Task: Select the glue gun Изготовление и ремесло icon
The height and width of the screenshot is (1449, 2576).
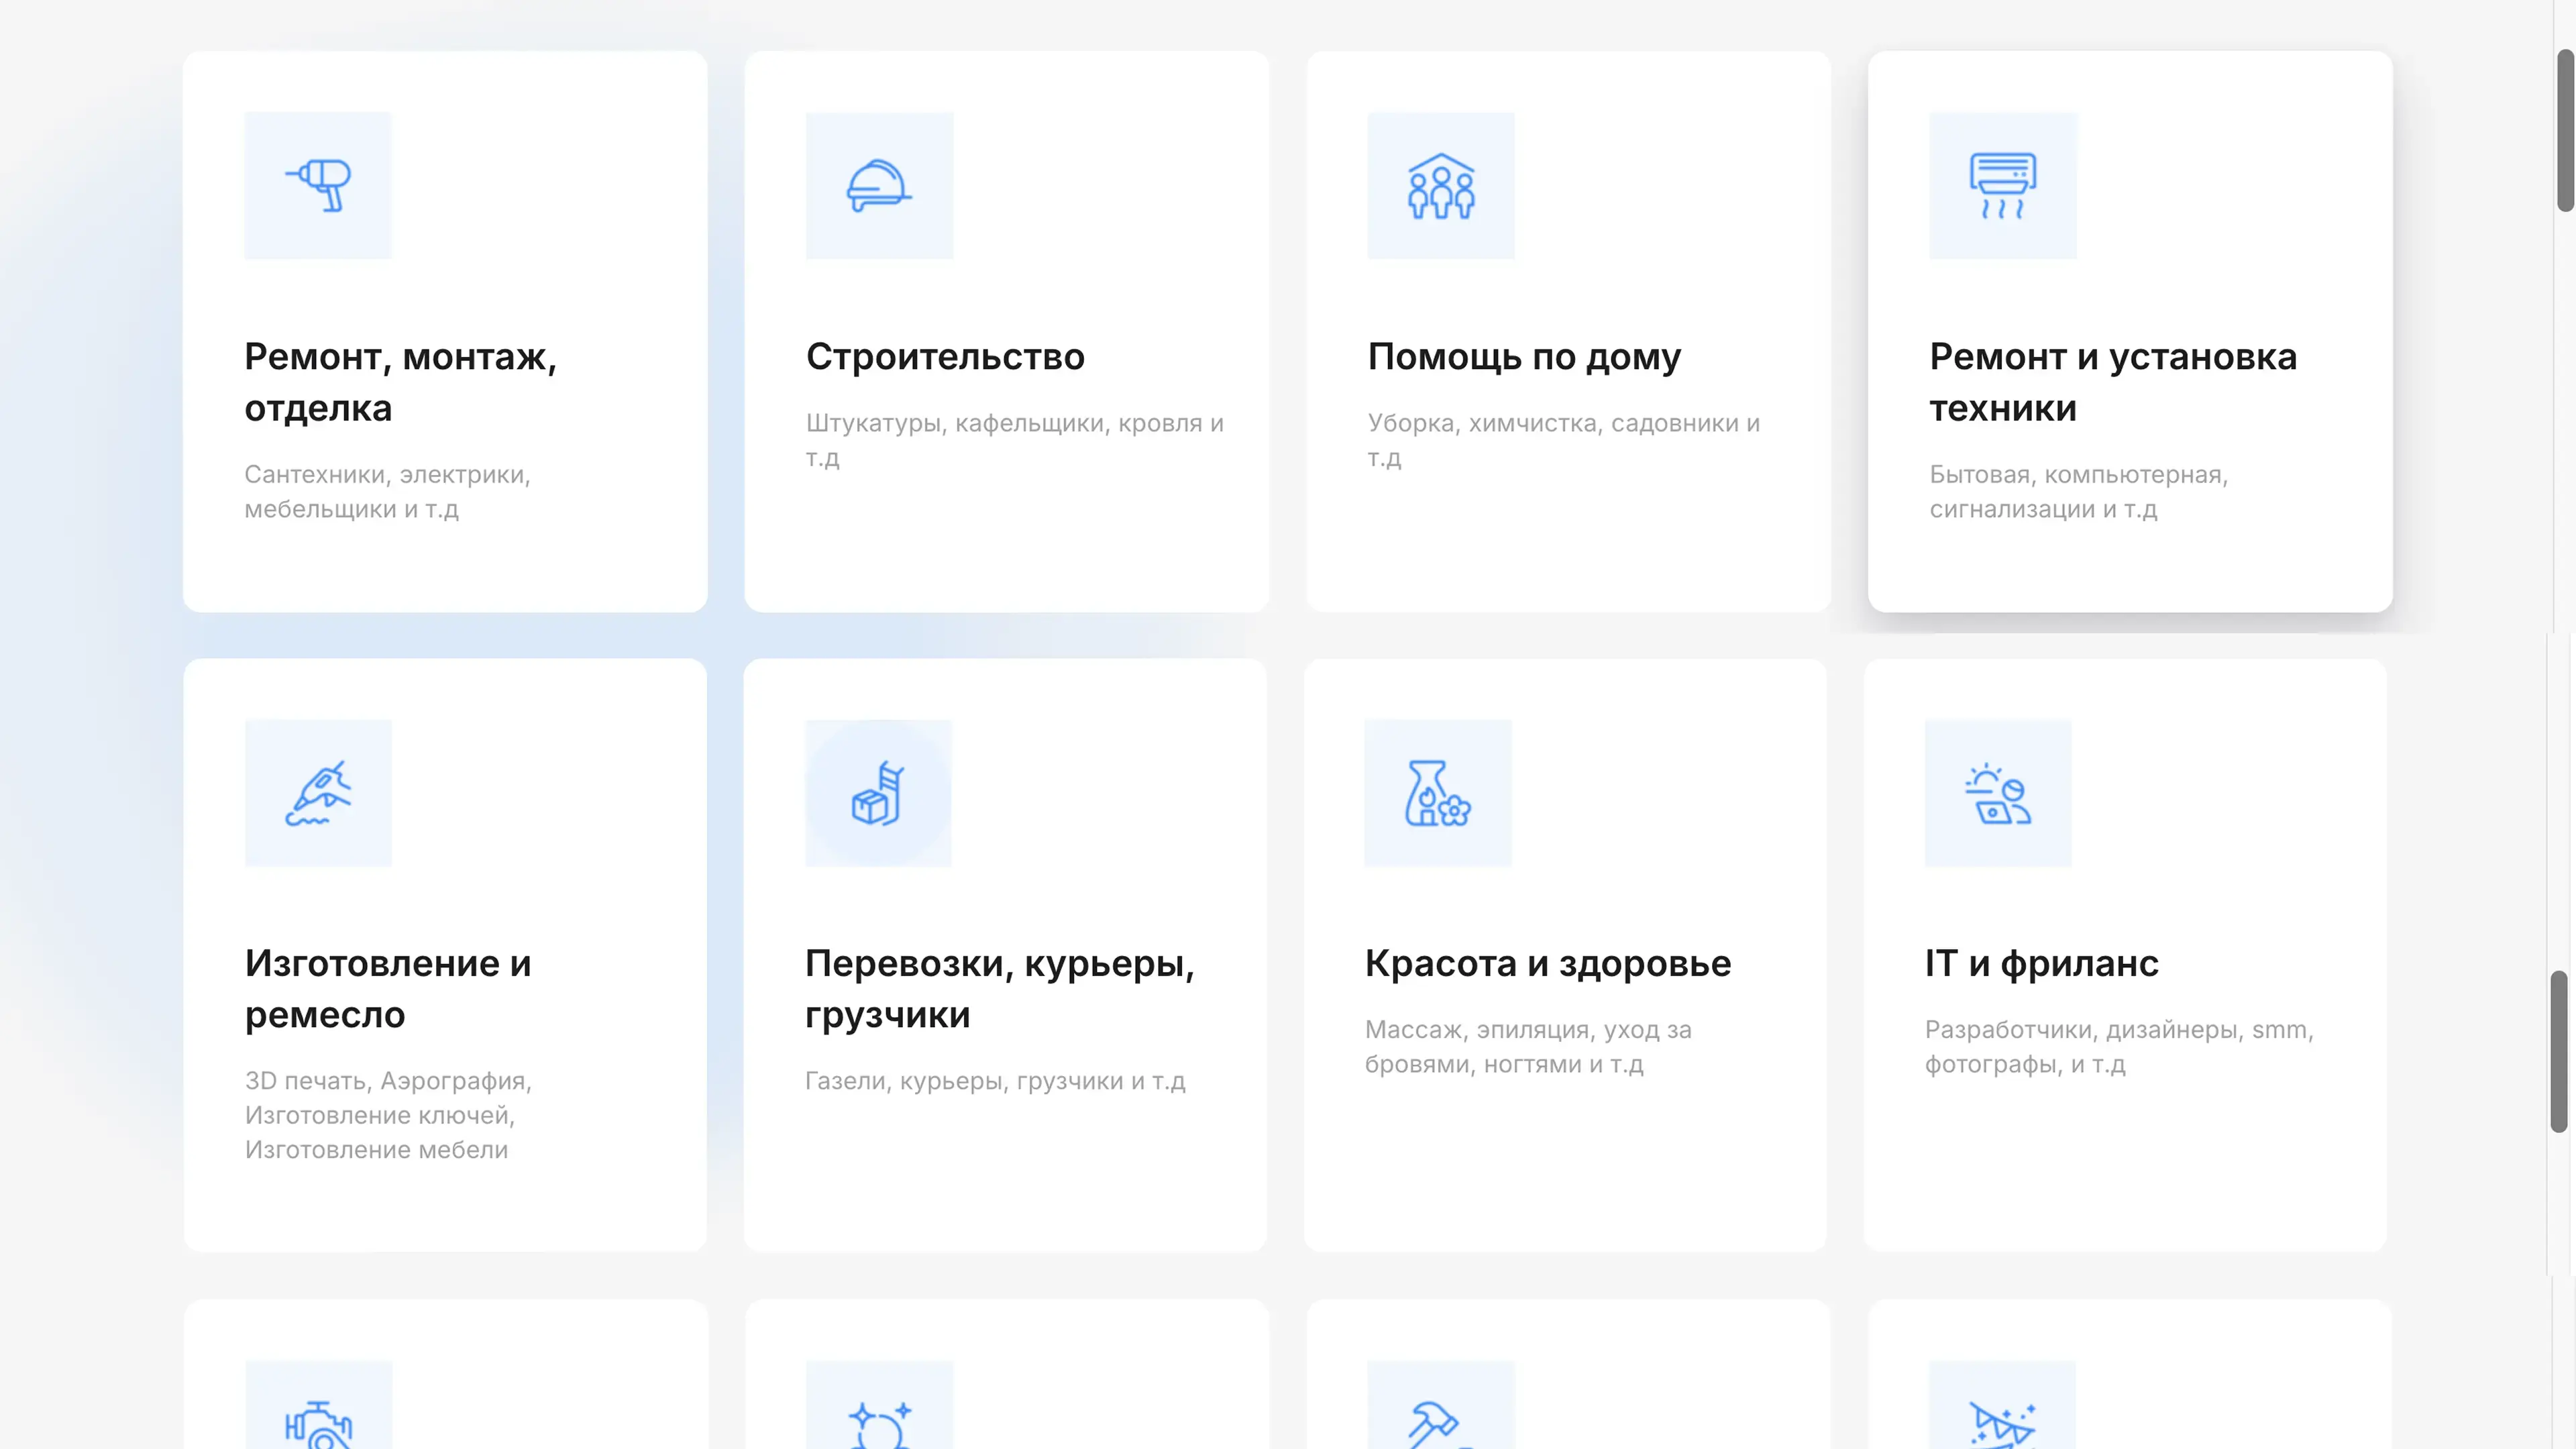Action: tap(318, 792)
